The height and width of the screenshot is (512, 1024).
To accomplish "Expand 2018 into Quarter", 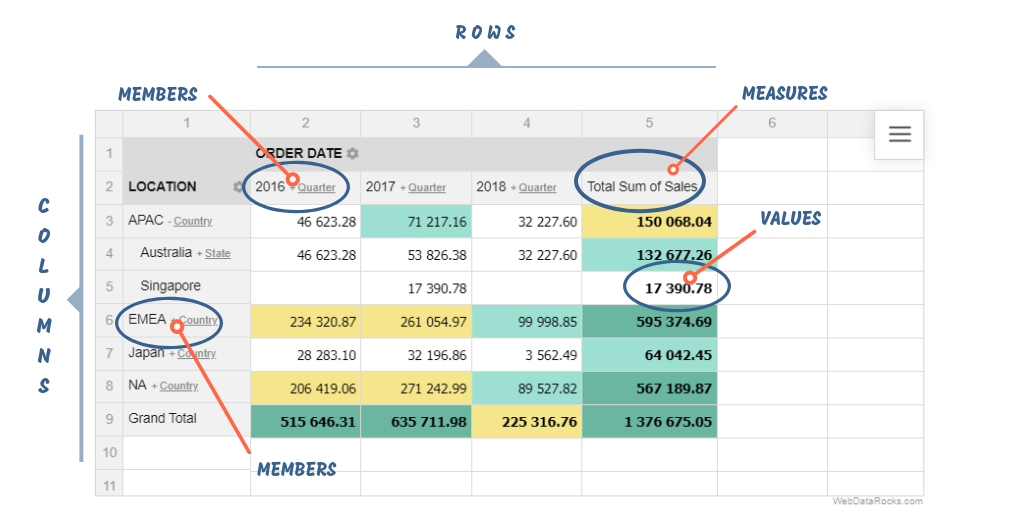I will tap(534, 188).
